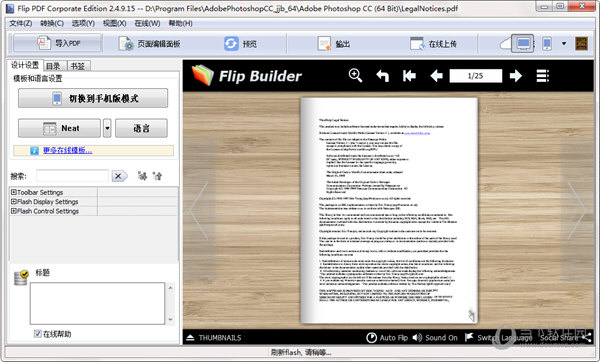Click the status text 刷新flash, 请稍等...
The image size is (600, 362).
click(x=301, y=352)
